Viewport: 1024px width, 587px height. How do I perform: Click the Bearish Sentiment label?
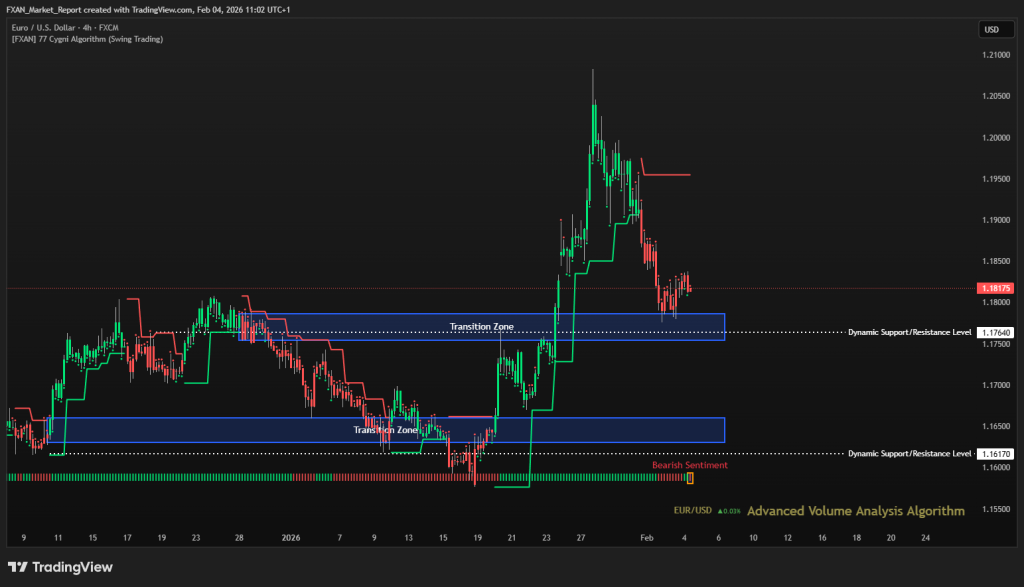689,465
